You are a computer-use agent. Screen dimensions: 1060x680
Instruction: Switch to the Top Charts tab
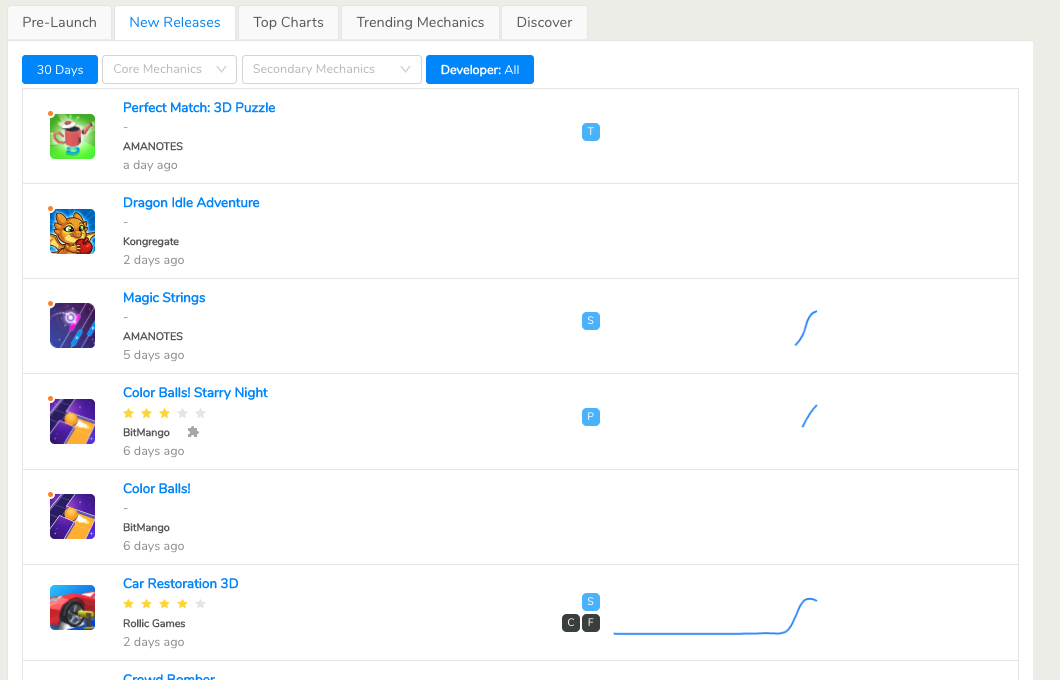click(288, 22)
